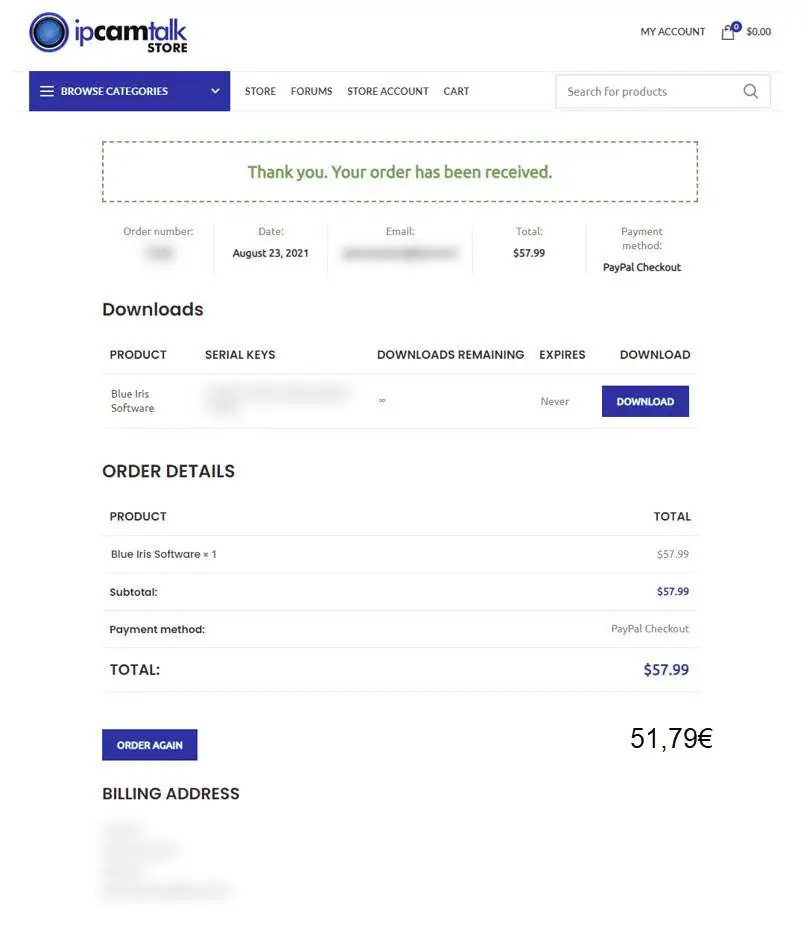
Task: Expand the Browse Categories chevron
Action: pyautogui.click(x=215, y=91)
